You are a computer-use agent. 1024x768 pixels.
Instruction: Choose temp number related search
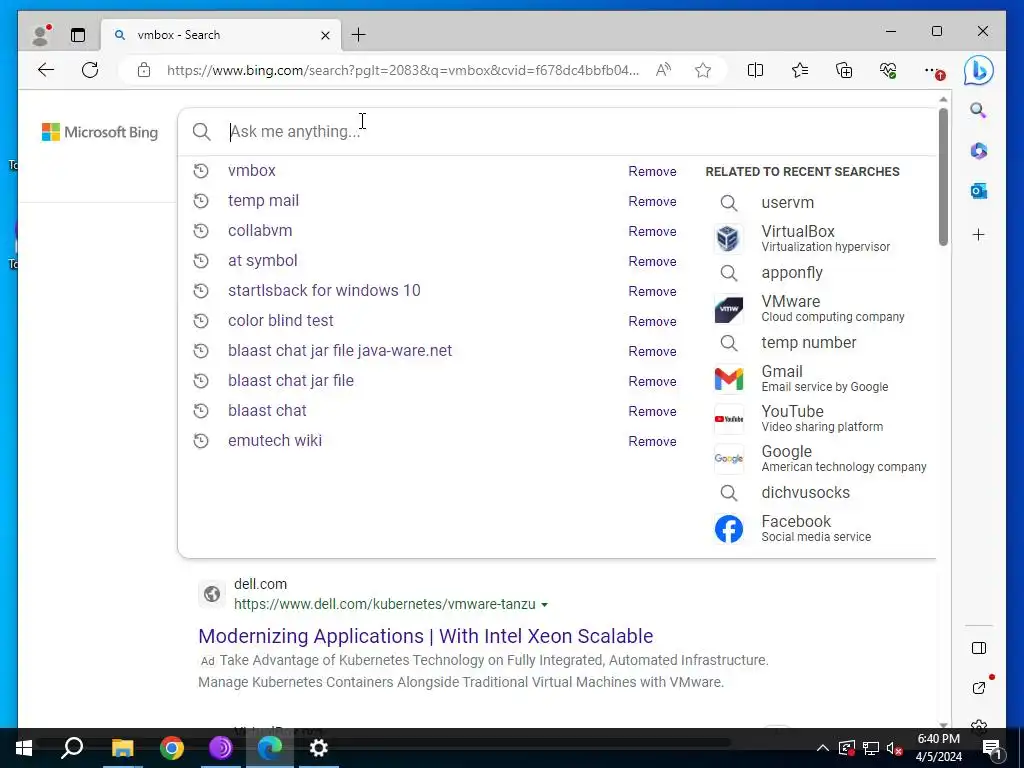(x=808, y=342)
